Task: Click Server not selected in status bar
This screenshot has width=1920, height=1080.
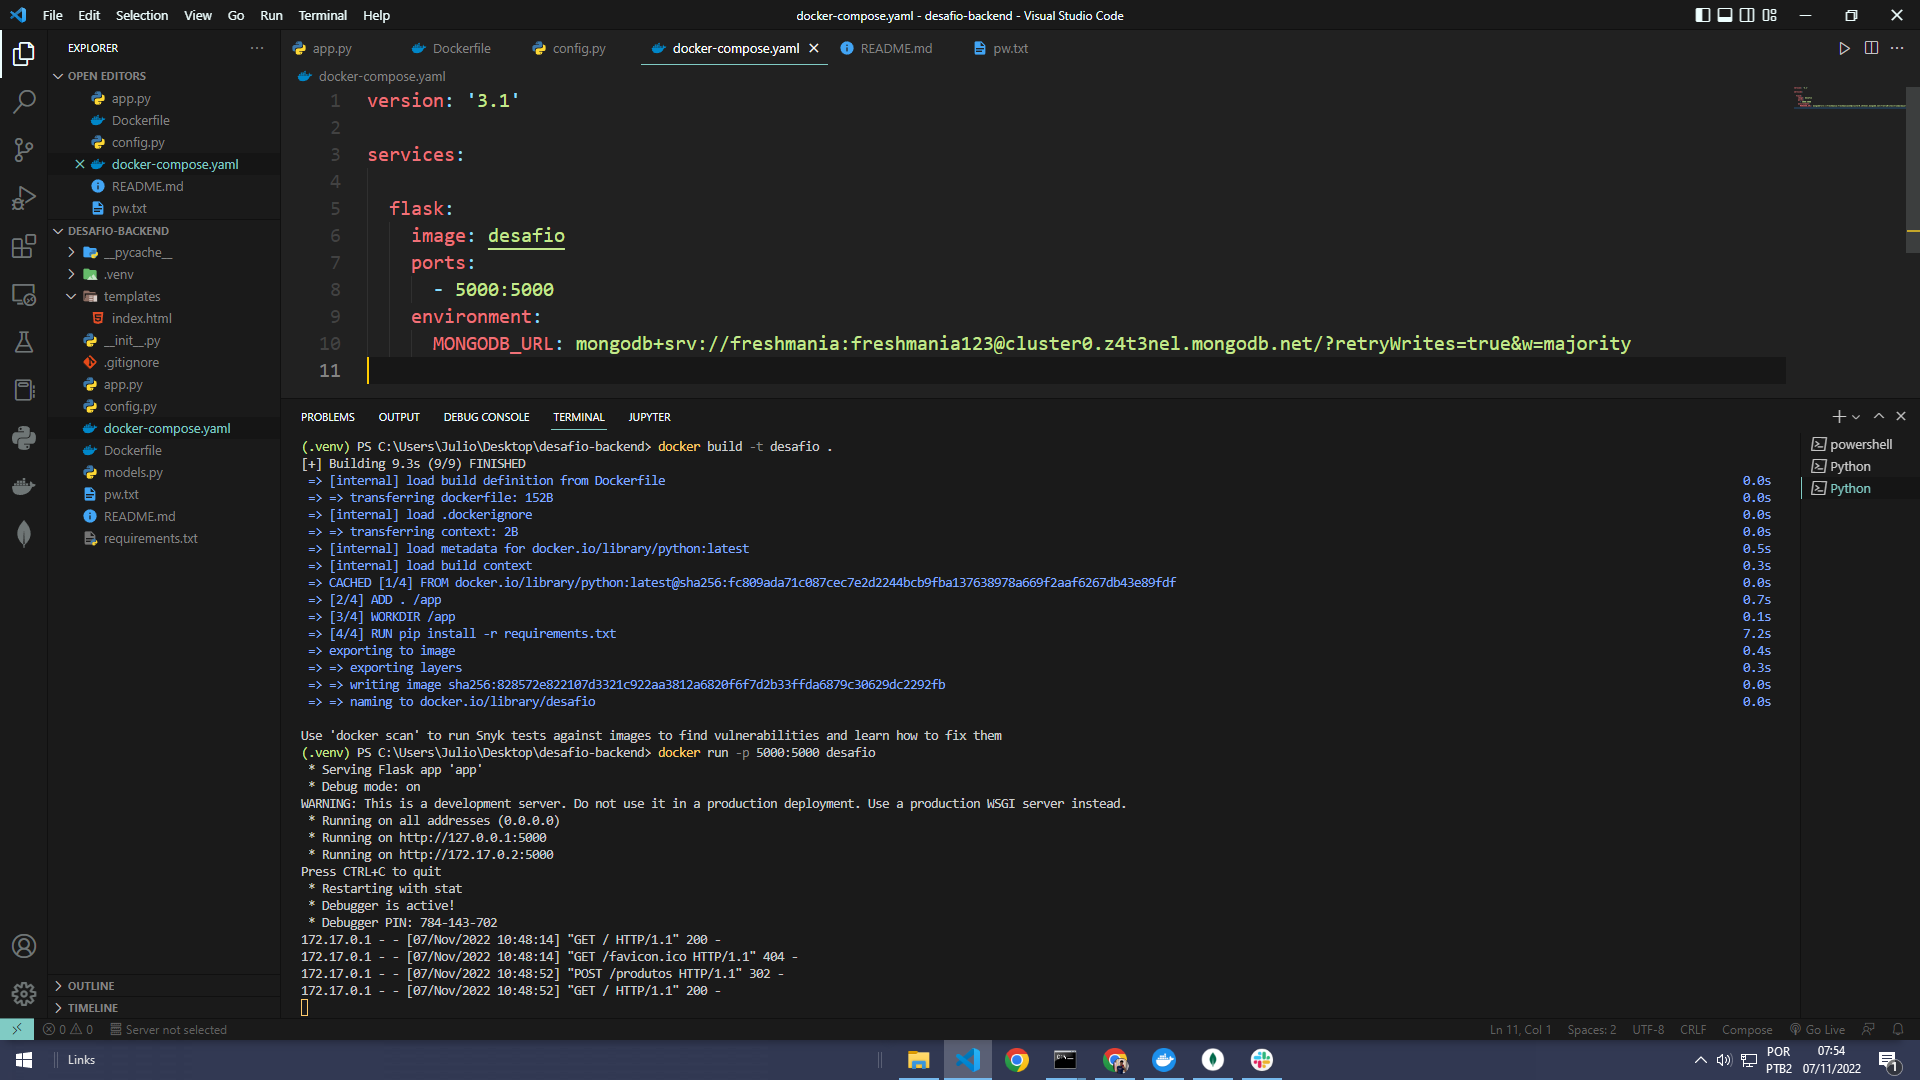Action: click(x=168, y=1029)
